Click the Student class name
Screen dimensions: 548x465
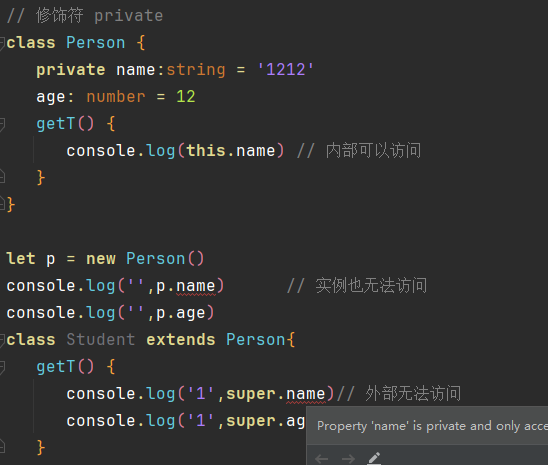click(101, 340)
